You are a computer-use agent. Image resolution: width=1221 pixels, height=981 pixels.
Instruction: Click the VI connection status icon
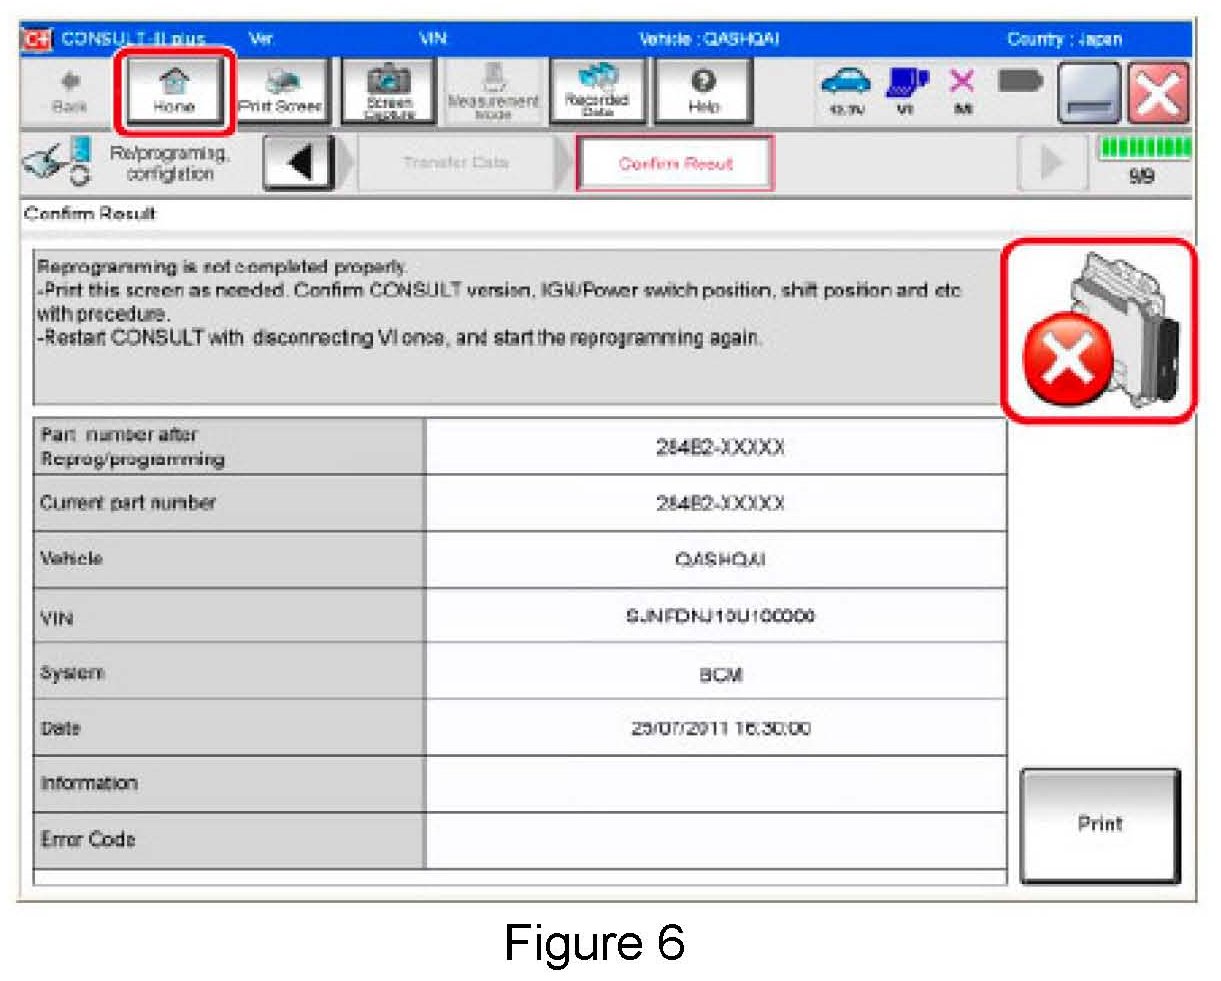tap(906, 91)
